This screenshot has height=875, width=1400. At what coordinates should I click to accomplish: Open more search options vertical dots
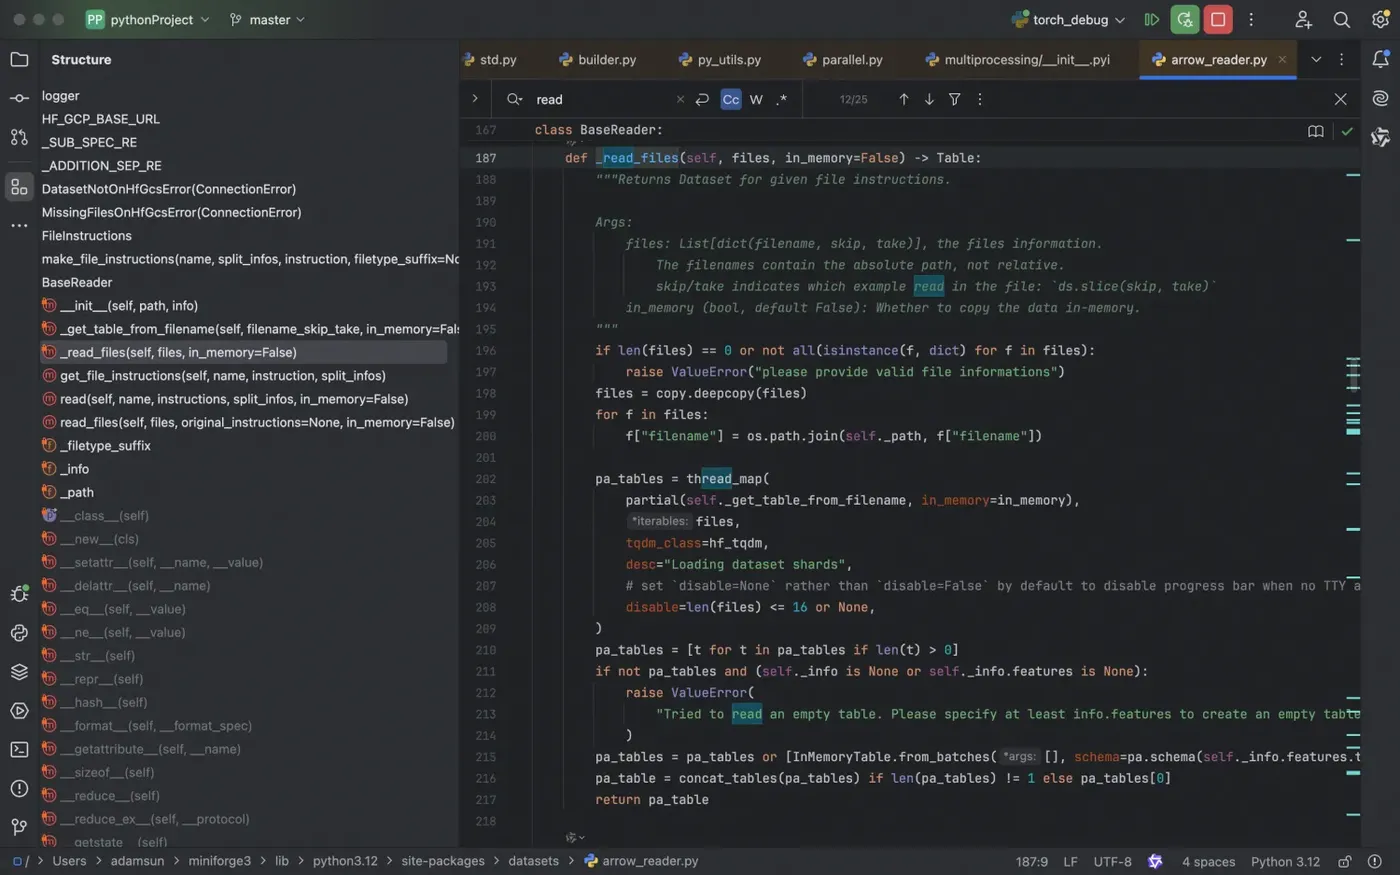pos(980,99)
